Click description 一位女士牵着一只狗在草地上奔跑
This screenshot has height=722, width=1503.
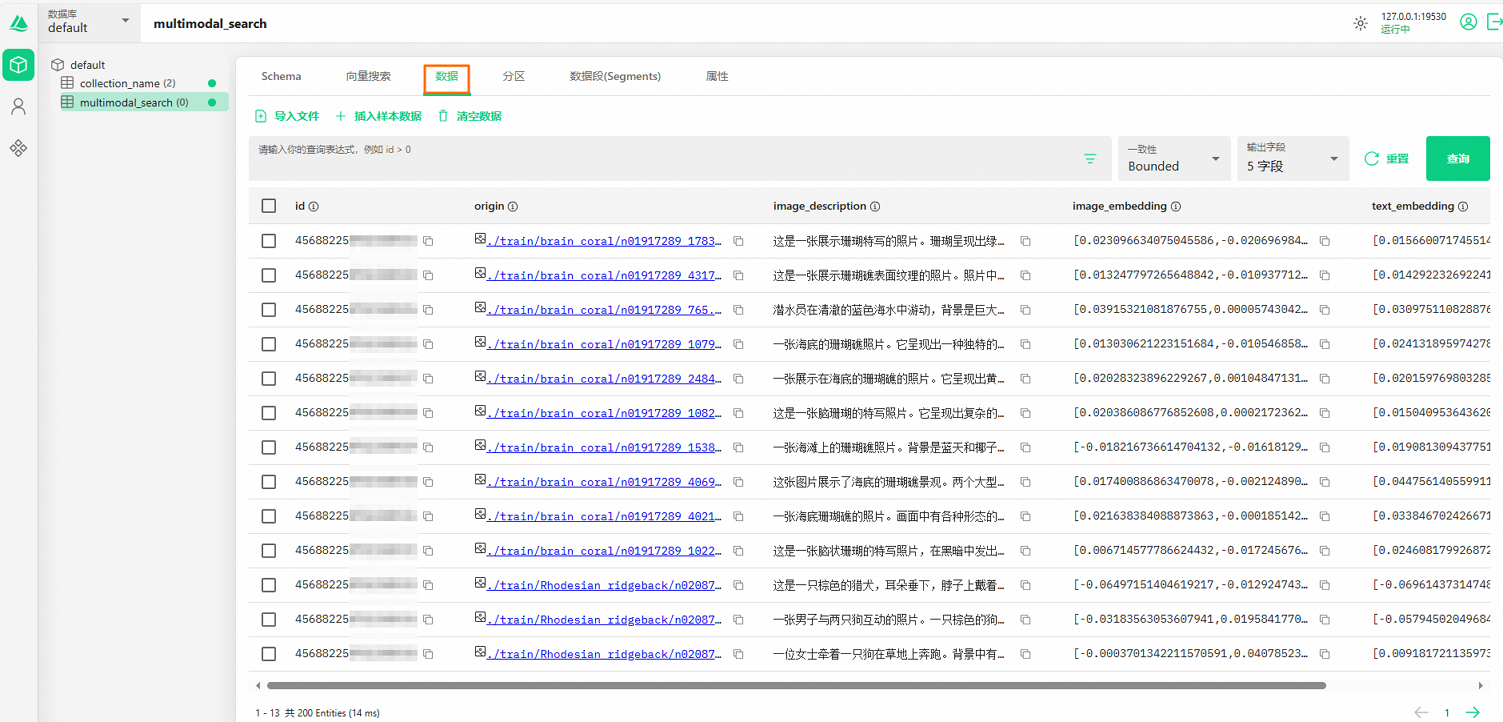click(889, 654)
